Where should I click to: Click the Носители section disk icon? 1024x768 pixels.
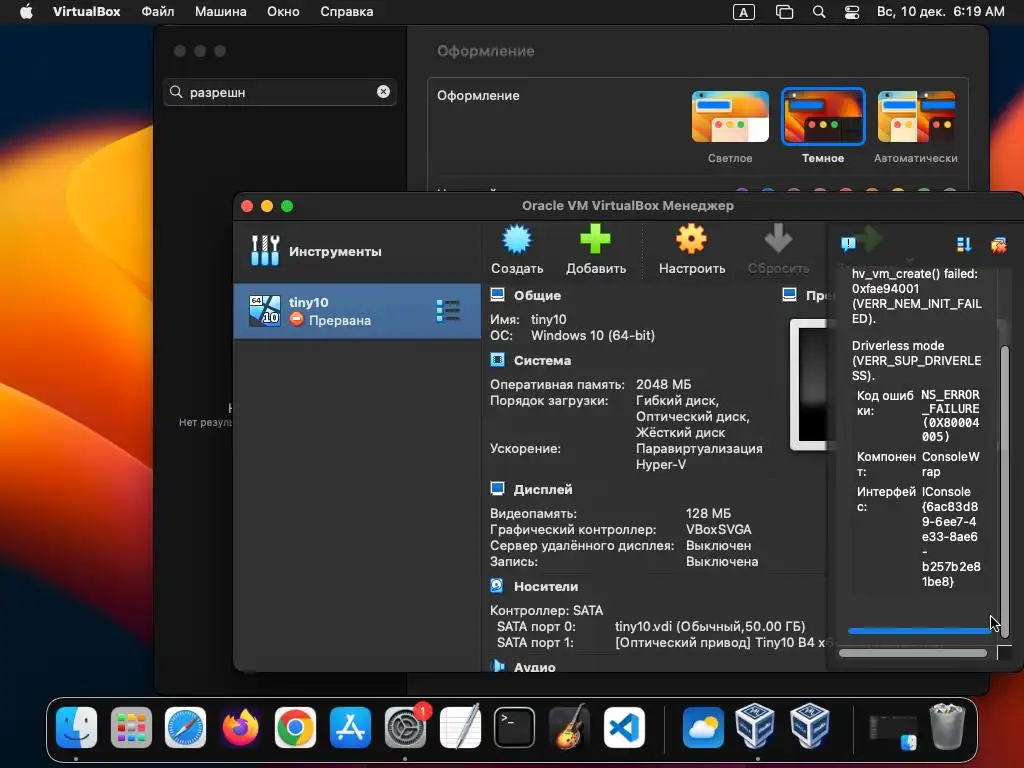point(497,586)
